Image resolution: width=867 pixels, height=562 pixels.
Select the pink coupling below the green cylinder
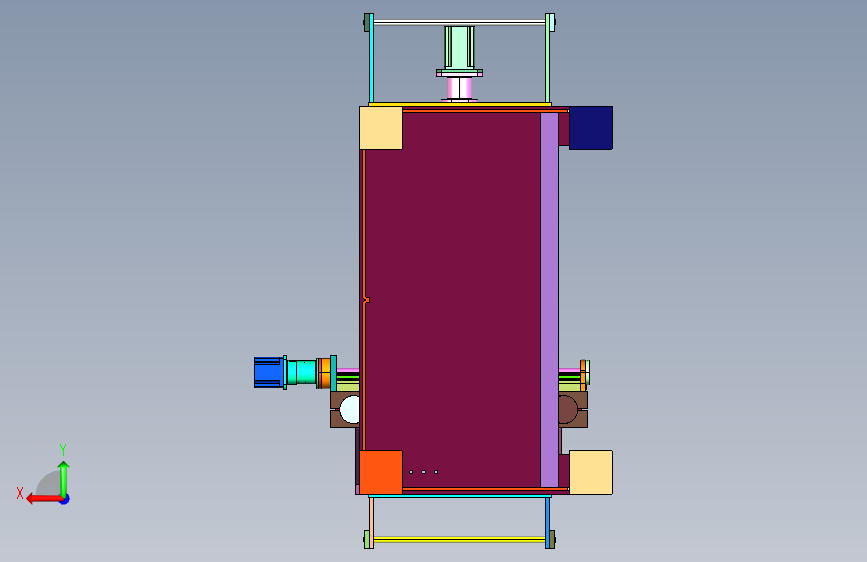[x=459, y=88]
